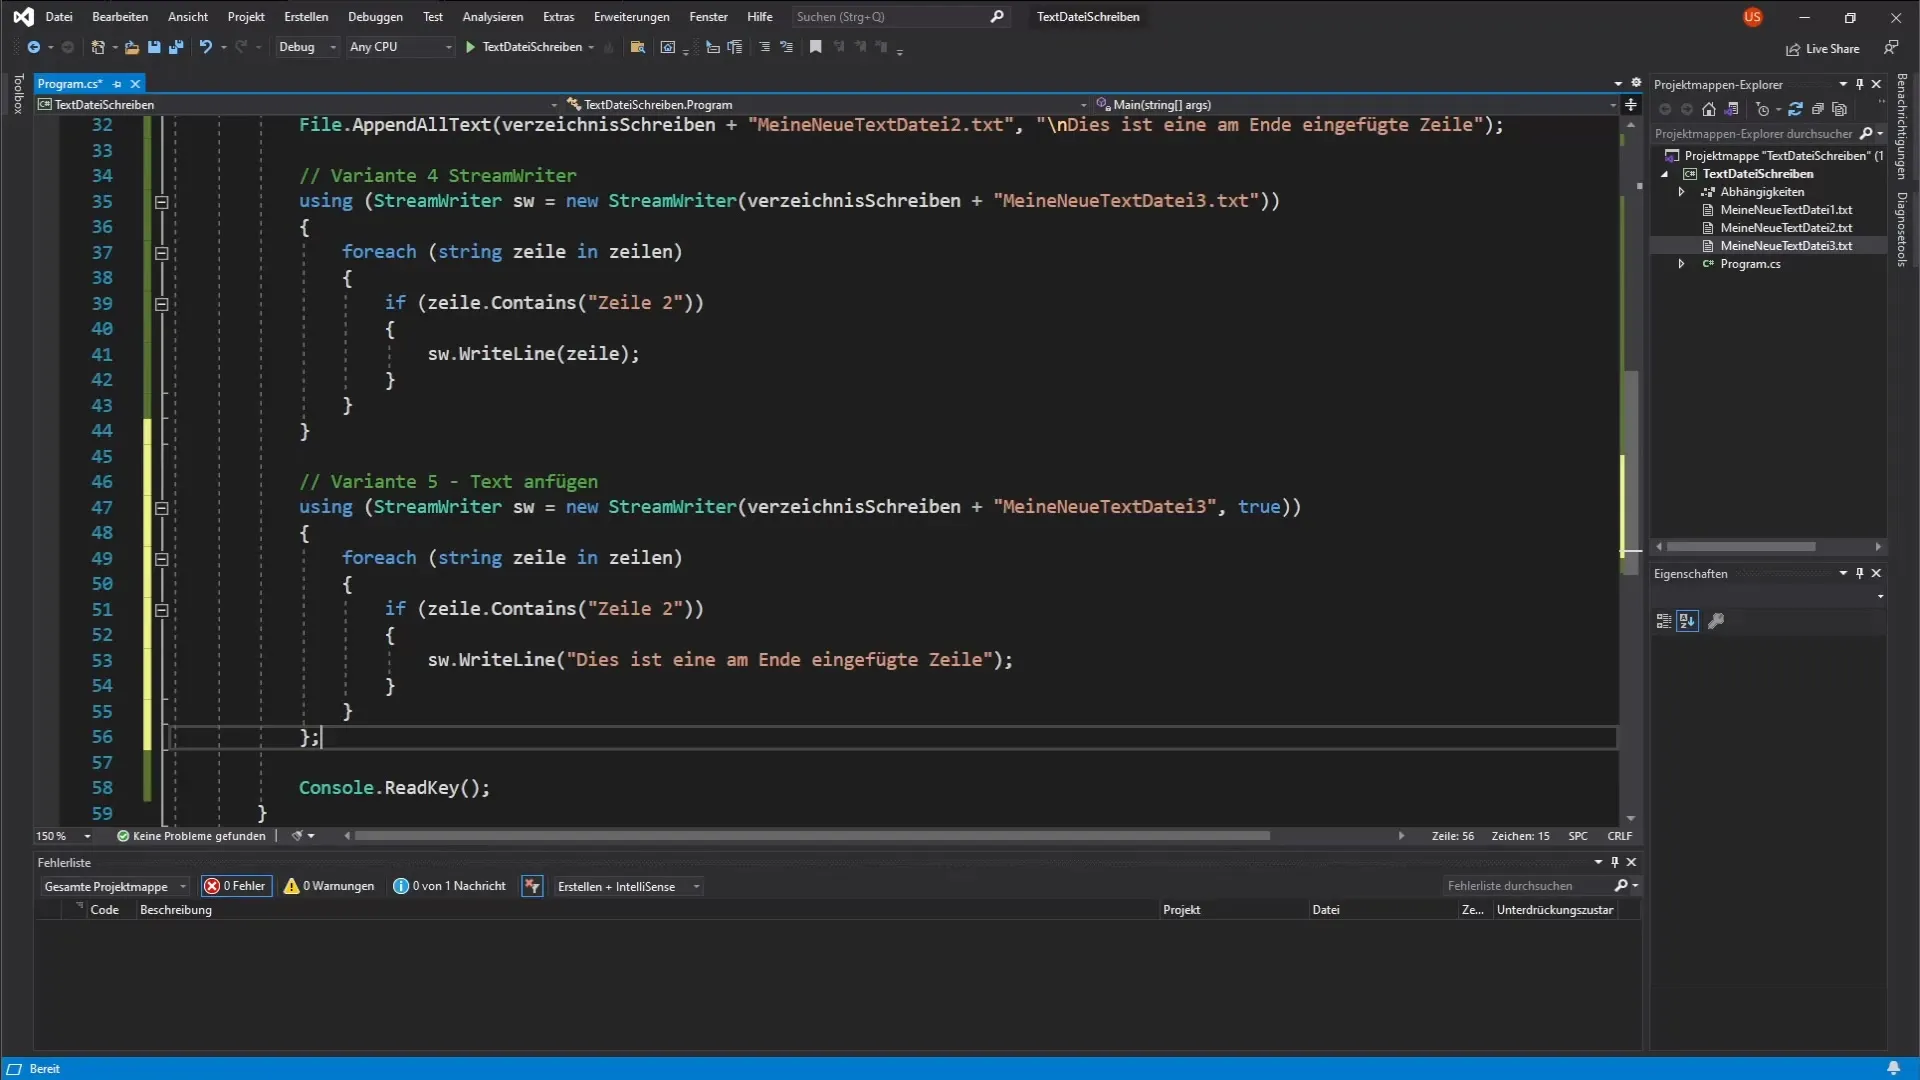Click the Home icon in Projektmappen-Explorer
This screenshot has width=1920, height=1080.
point(1709,110)
